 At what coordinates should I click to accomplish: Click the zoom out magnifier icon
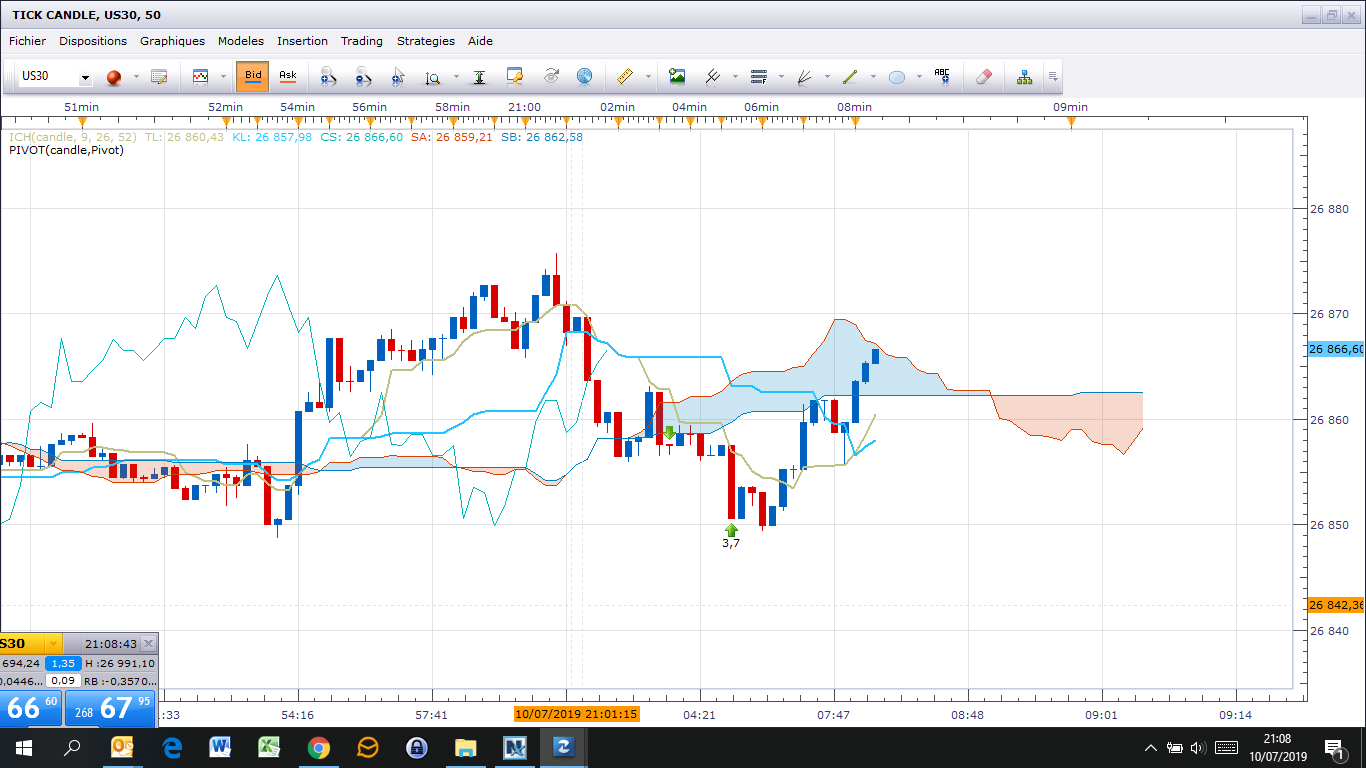[363, 77]
